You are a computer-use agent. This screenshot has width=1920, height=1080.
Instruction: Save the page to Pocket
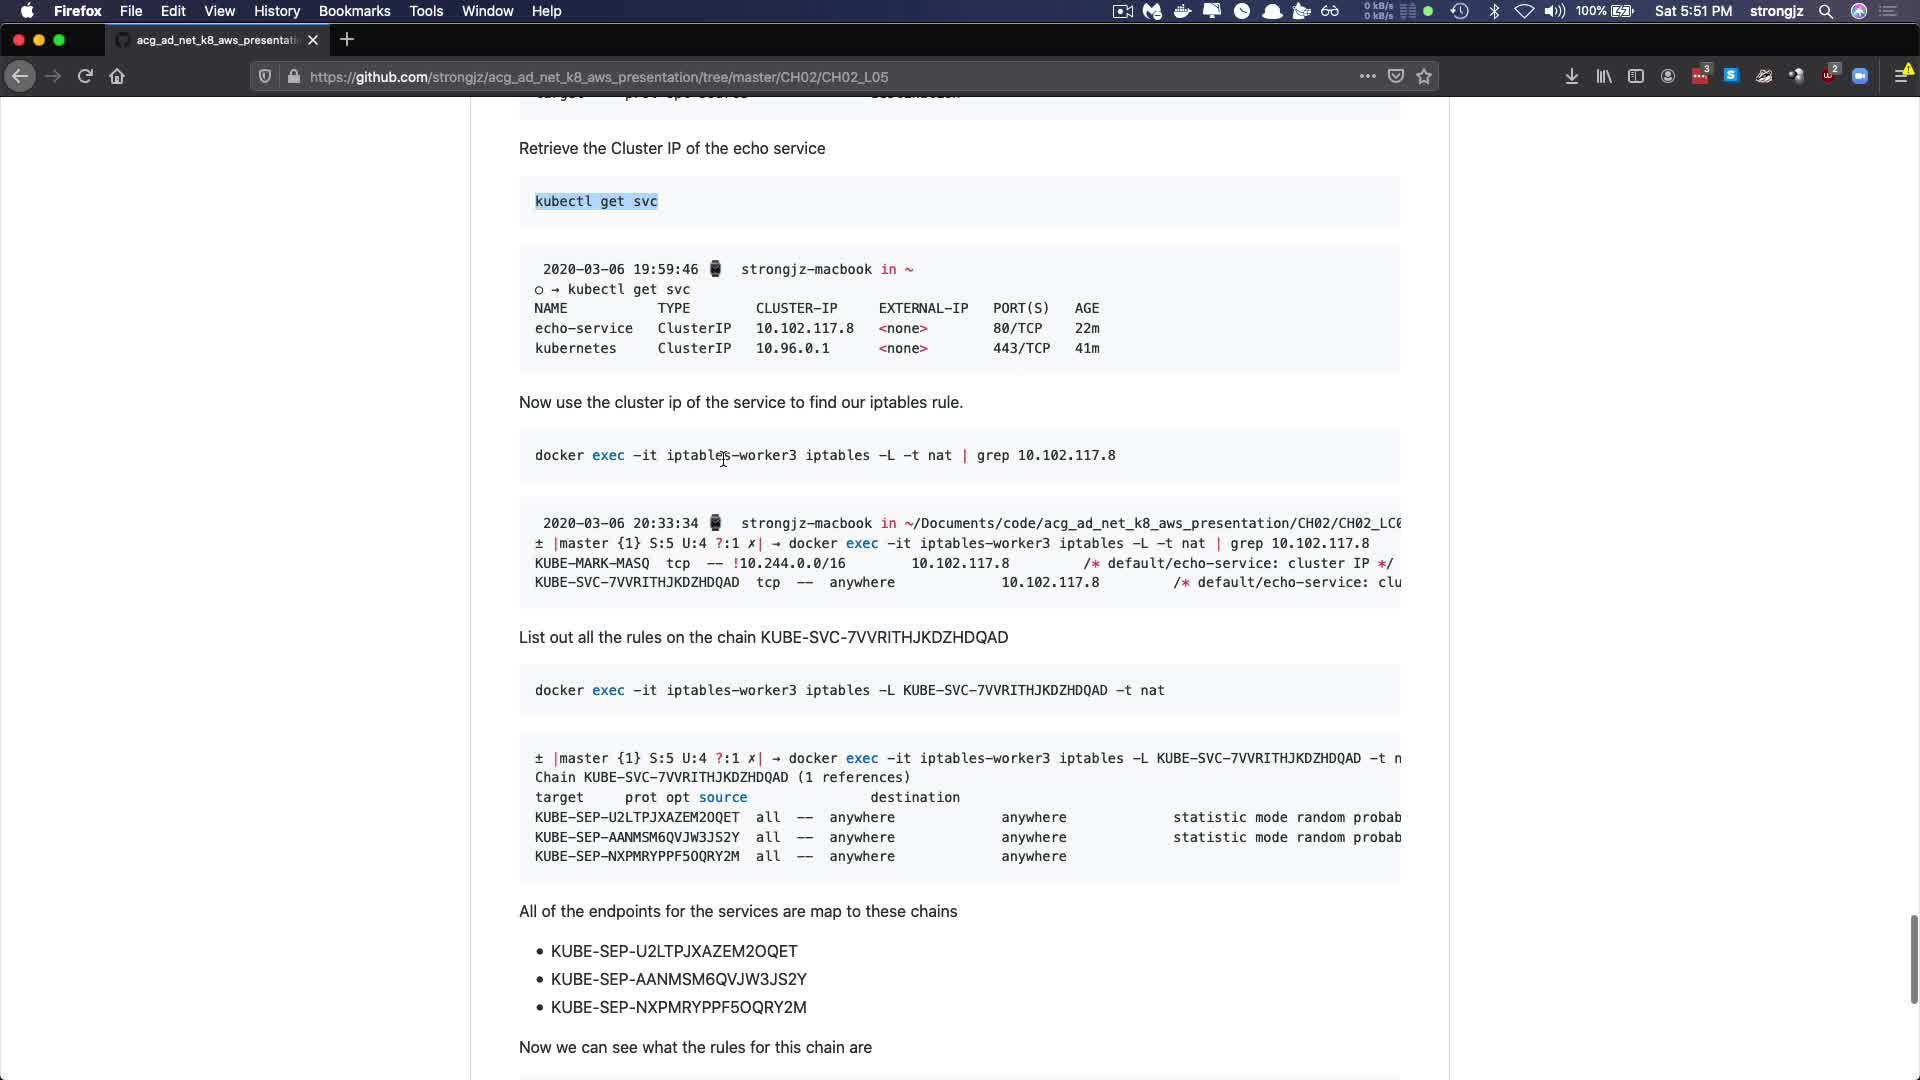[1396, 76]
